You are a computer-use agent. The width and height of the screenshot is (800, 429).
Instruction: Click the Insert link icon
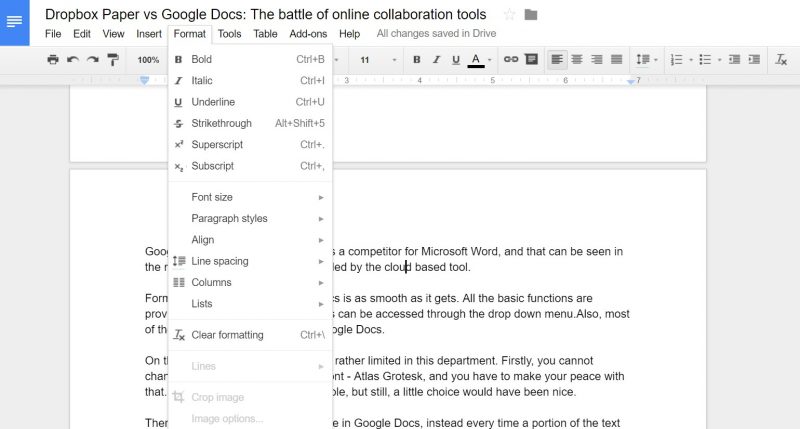point(511,59)
